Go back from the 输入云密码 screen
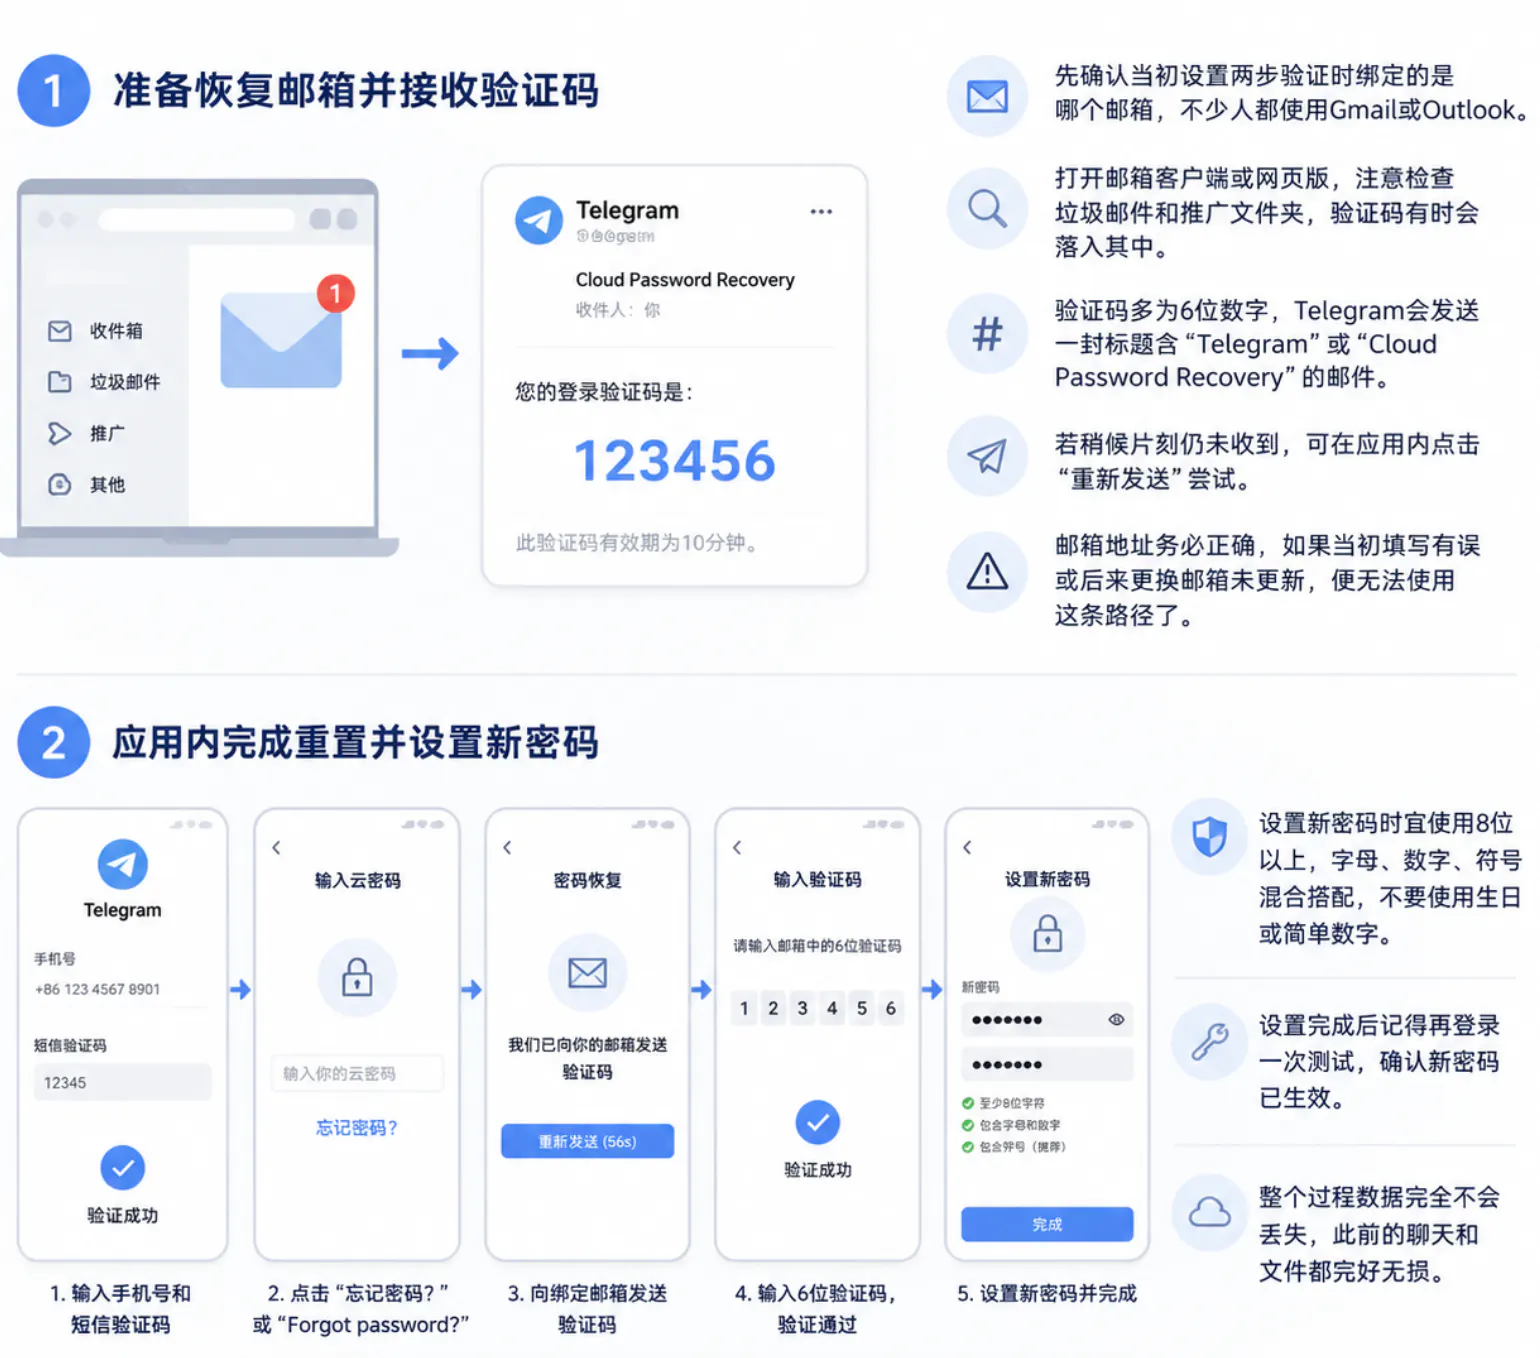Viewport: 1540px width, 1358px height. [277, 848]
